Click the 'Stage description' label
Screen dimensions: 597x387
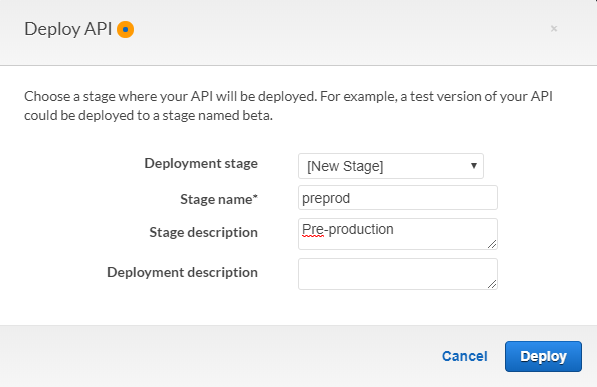coord(203,232)
